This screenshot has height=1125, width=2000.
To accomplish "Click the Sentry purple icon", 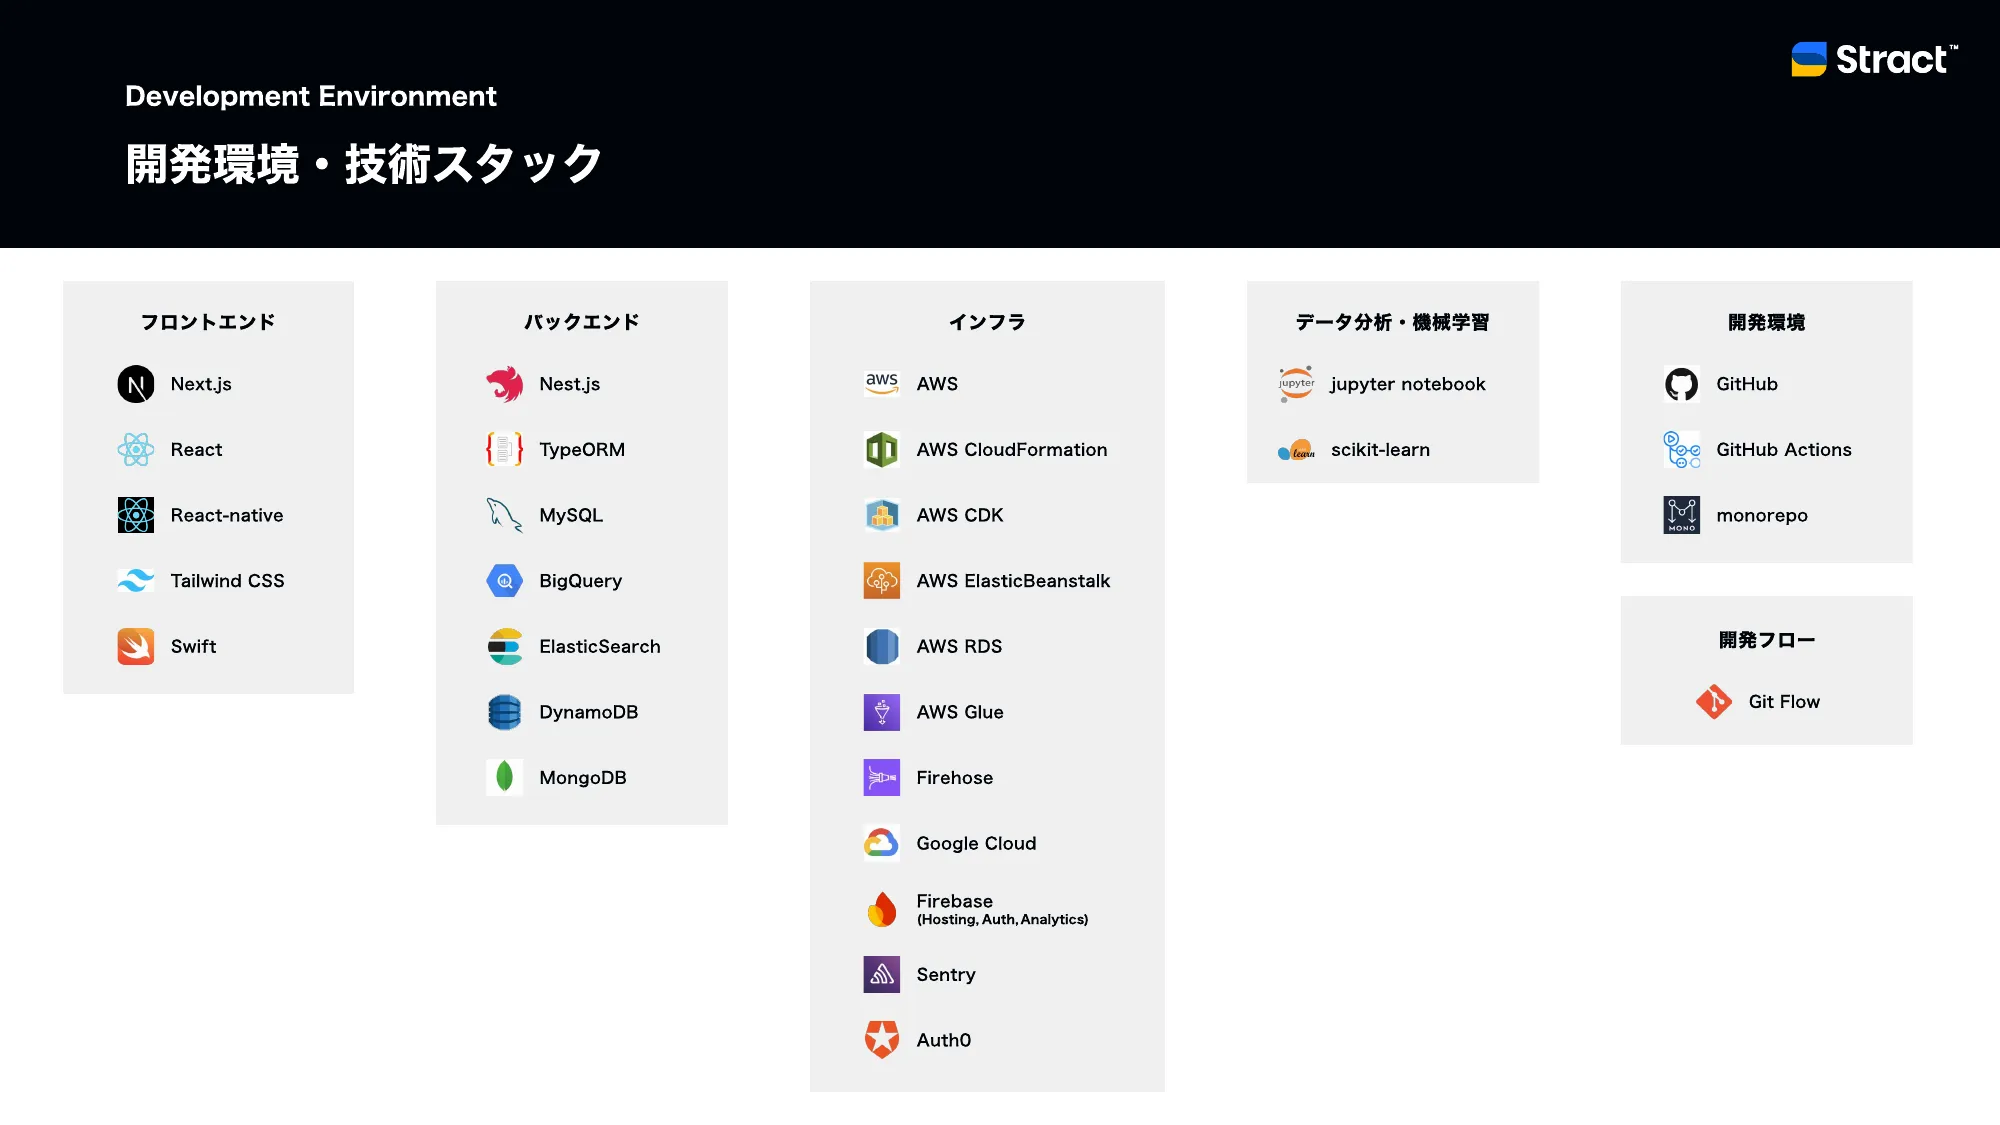I will point(882,974).
